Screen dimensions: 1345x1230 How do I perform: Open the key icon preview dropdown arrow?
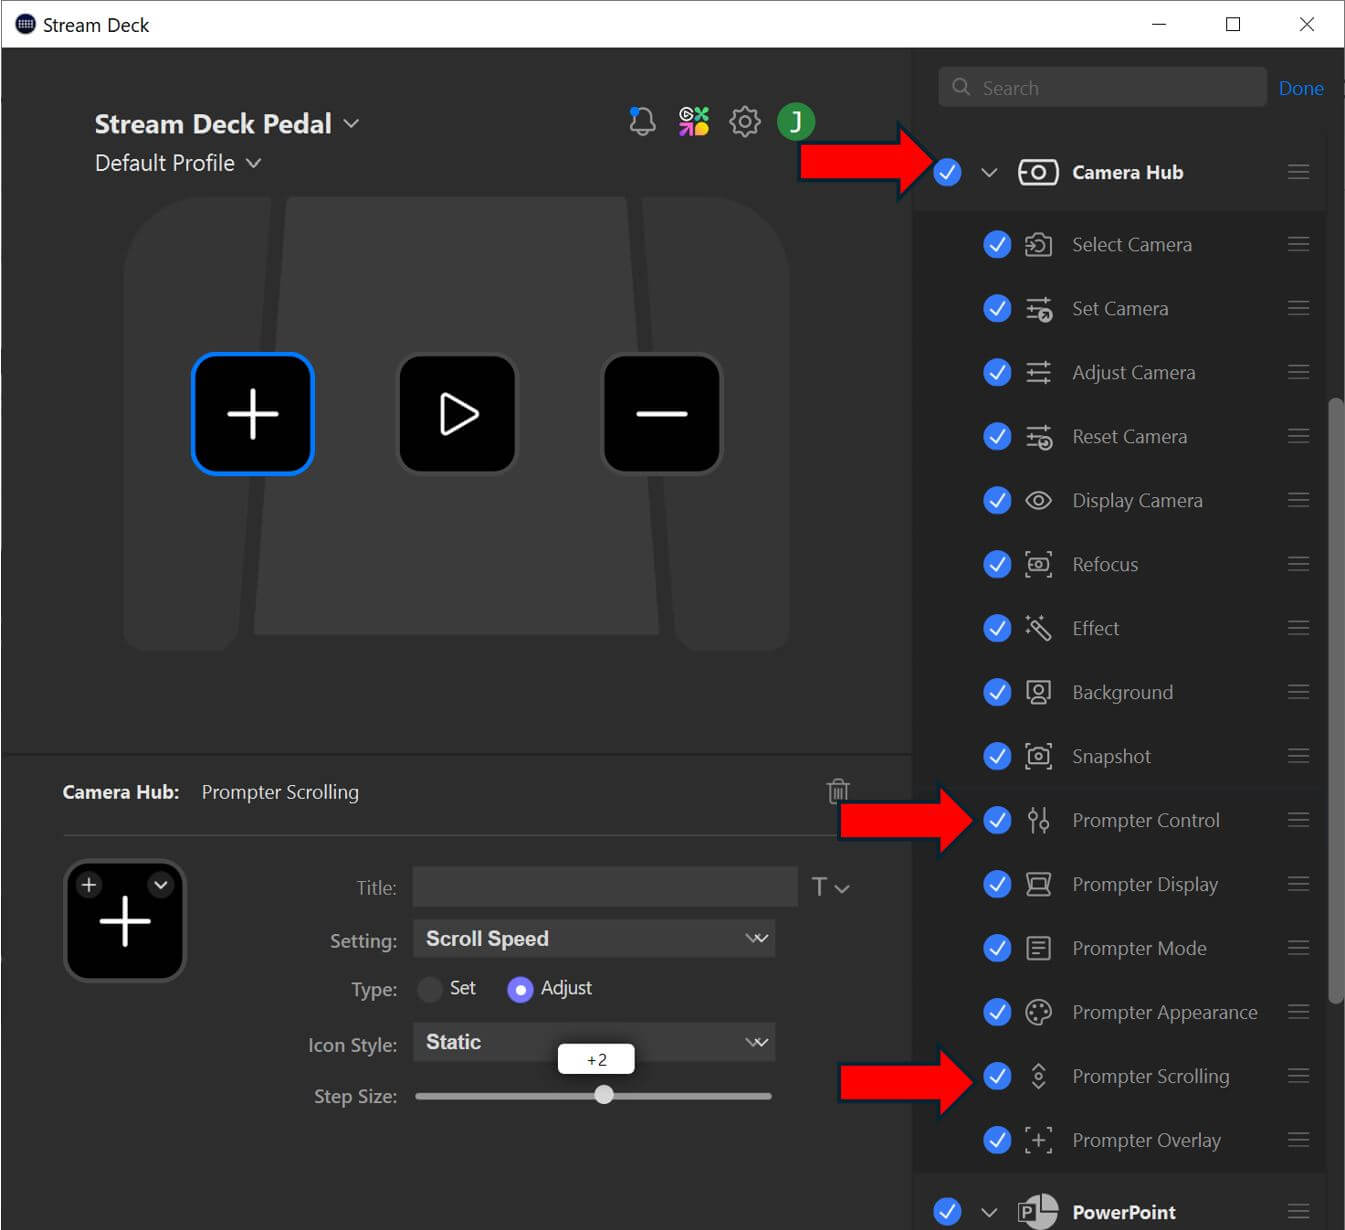click(x=161, y=885)
